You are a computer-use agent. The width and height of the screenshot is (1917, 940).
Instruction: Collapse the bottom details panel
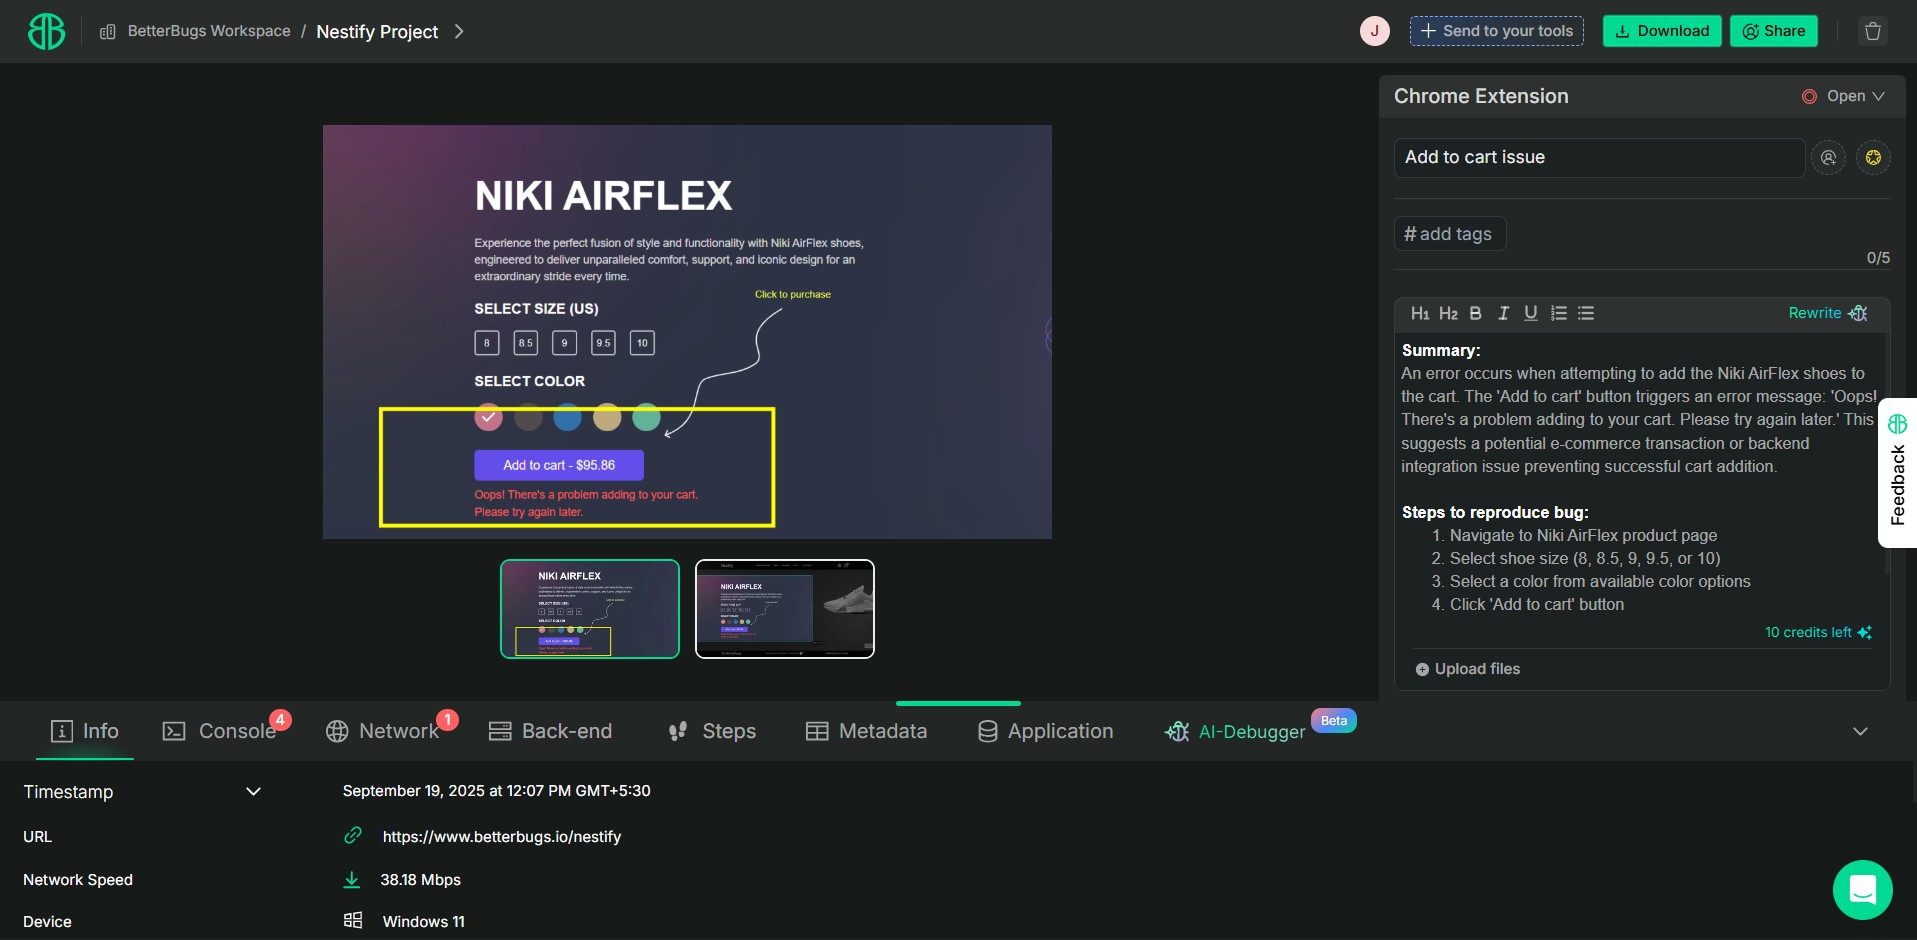(1860, 731)
